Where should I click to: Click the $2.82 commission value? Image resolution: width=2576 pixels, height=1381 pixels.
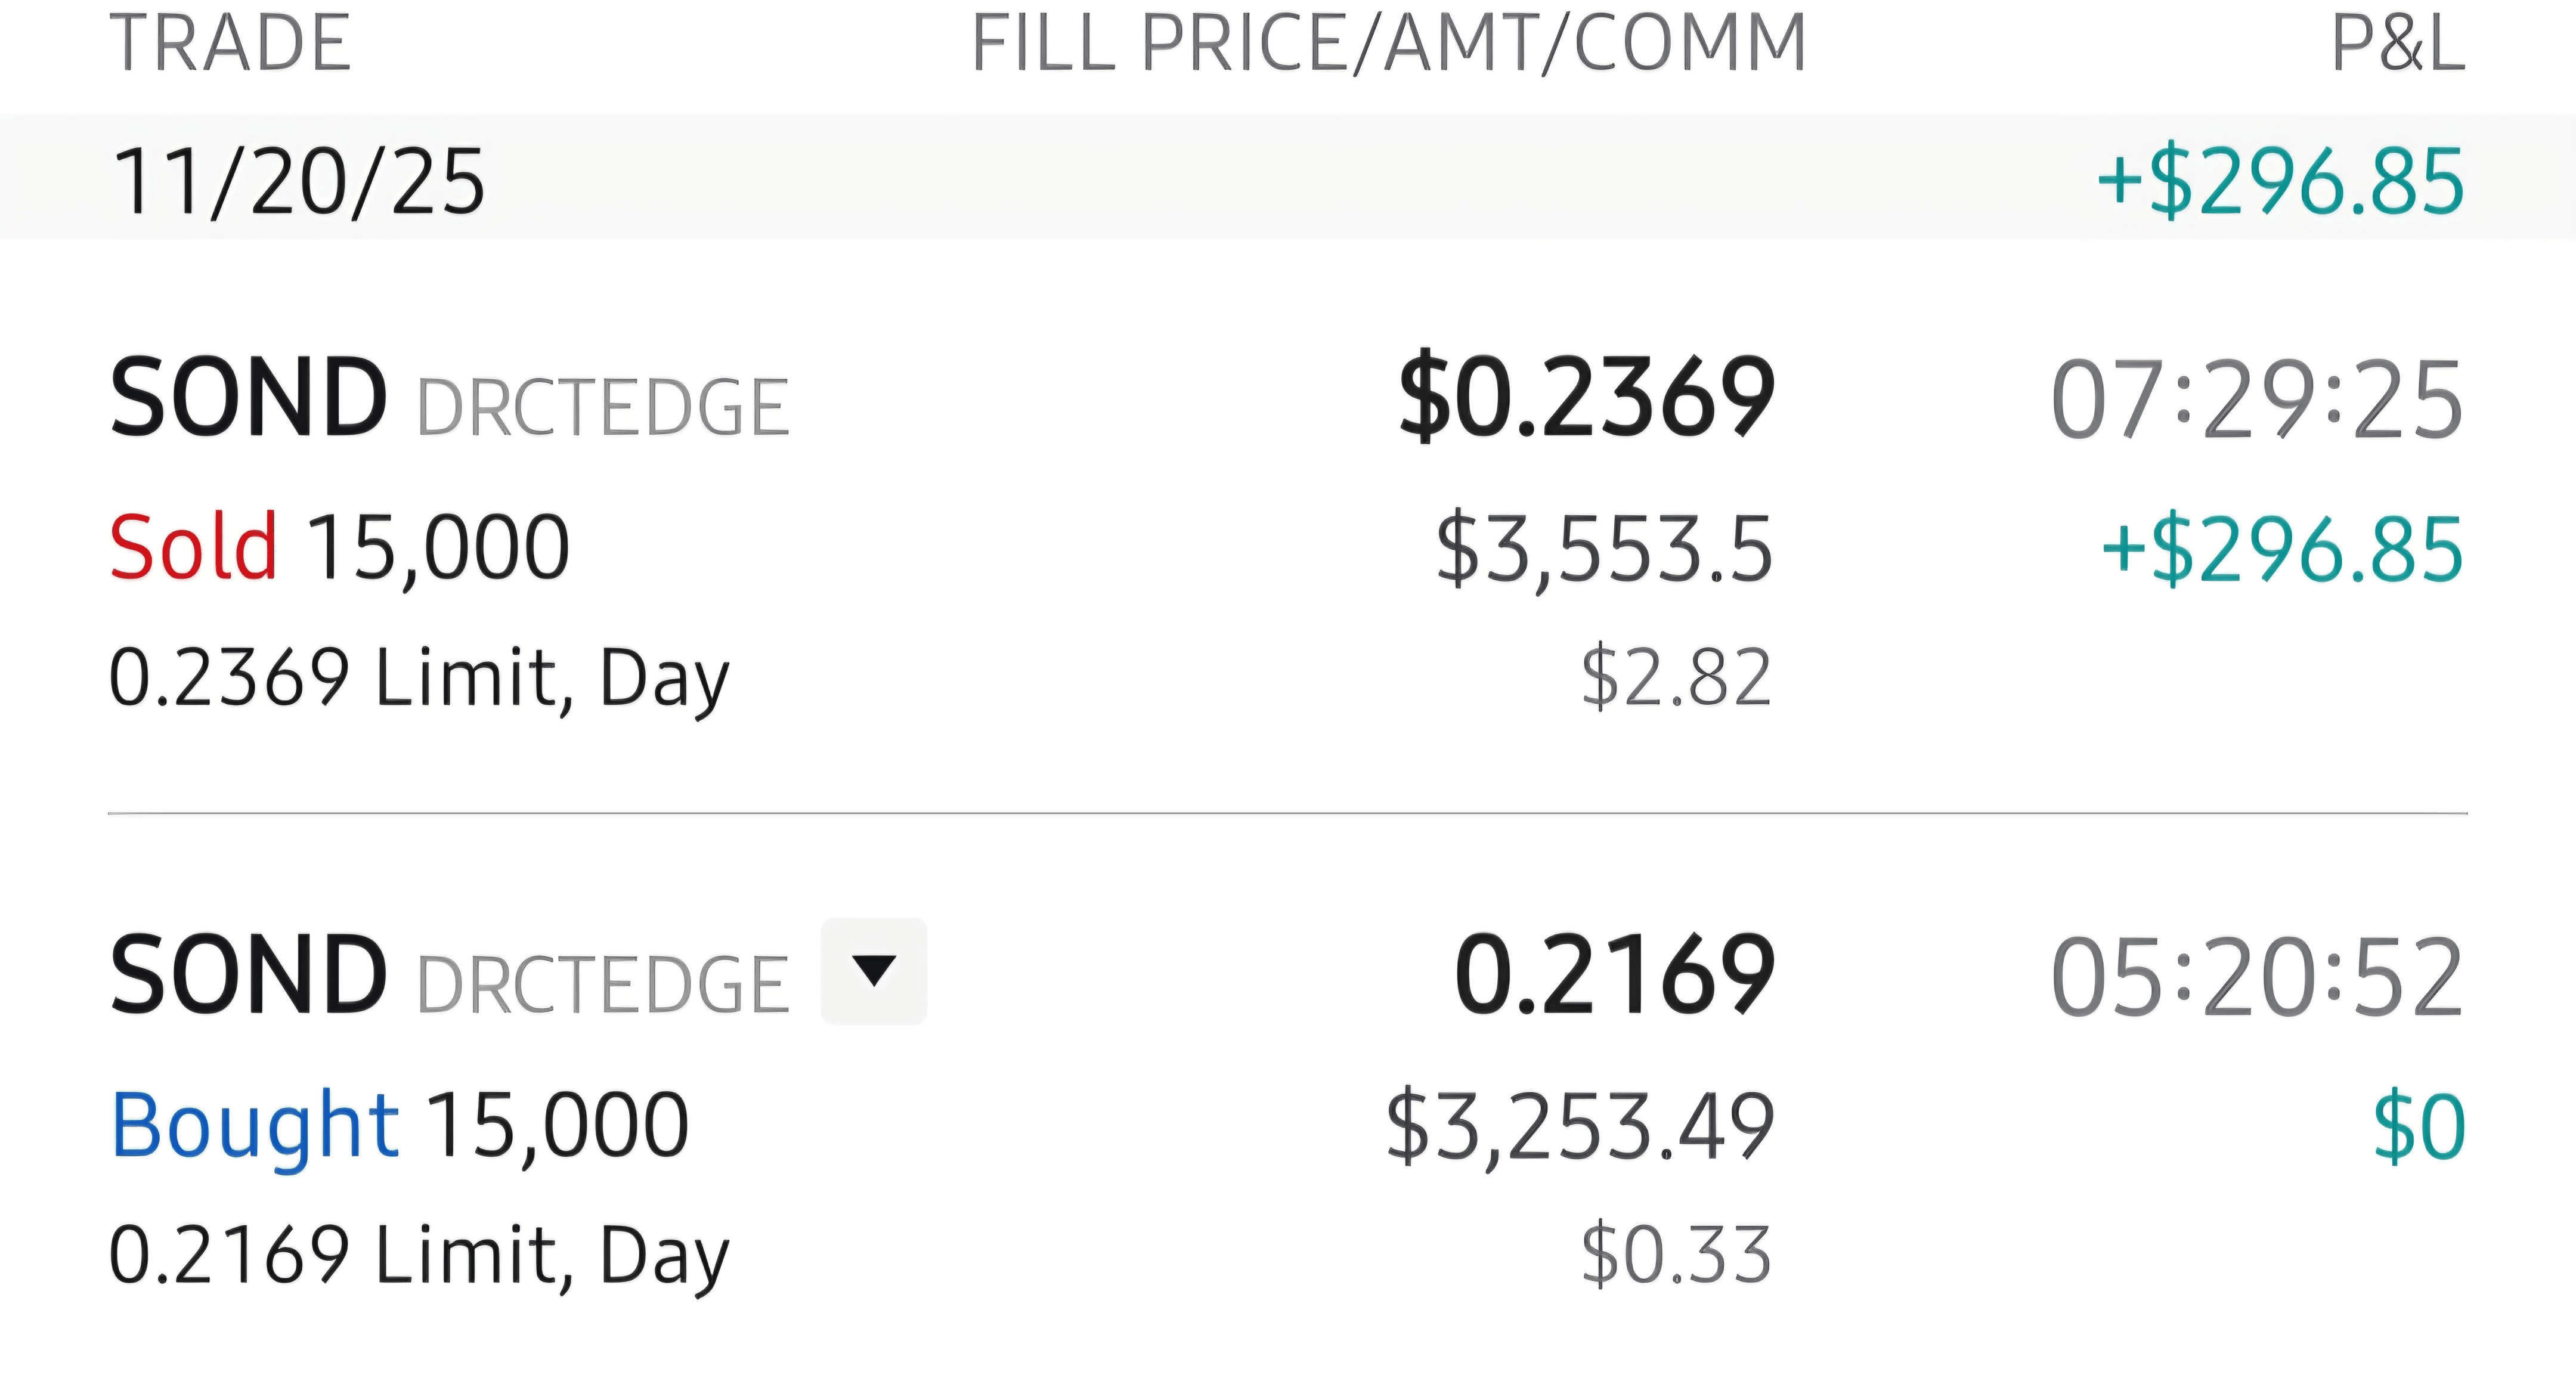coord(1676,678)
